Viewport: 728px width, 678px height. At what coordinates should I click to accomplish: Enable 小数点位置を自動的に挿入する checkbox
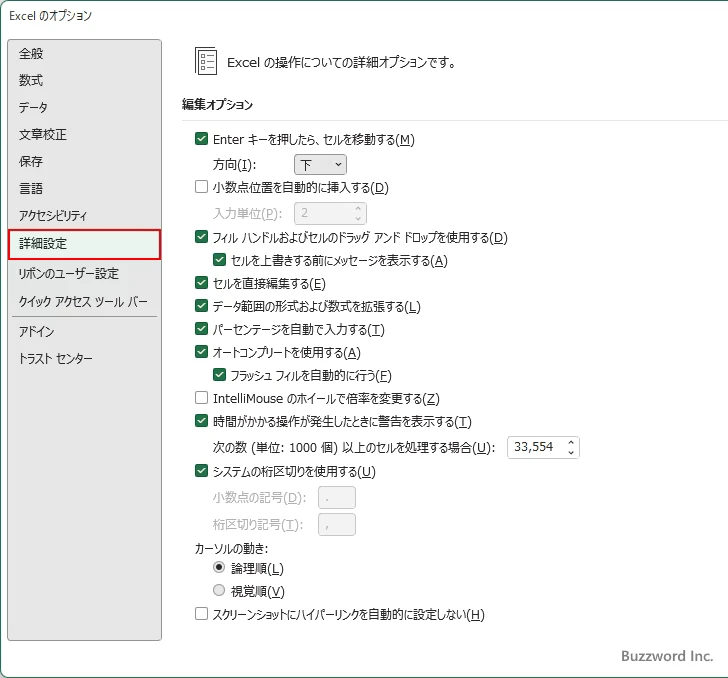click(x=201, y=187)
